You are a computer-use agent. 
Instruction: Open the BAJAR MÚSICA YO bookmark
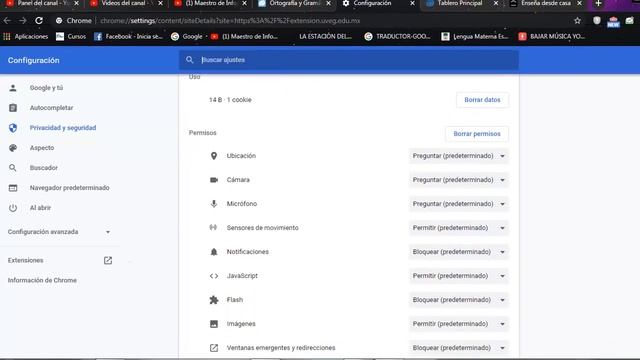pyautogui.click(x=551, y=36)
